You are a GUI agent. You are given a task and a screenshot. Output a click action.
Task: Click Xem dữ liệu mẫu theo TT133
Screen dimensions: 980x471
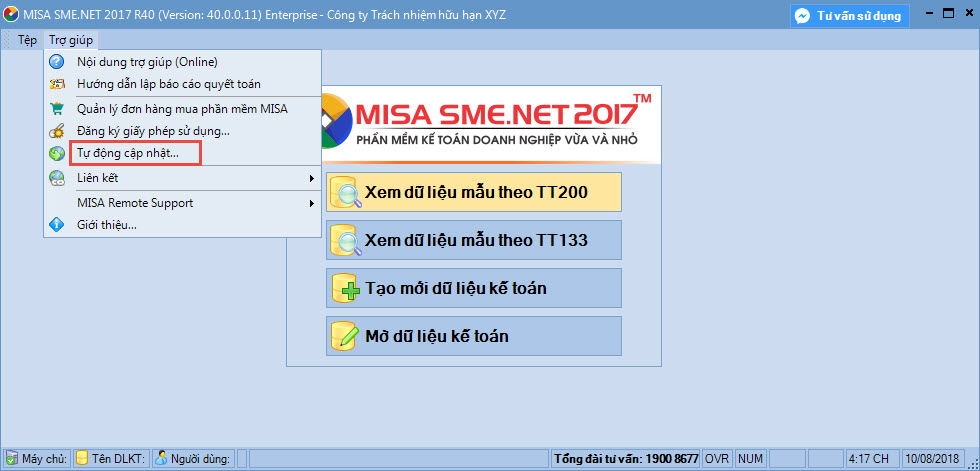[x=474, y=240]
